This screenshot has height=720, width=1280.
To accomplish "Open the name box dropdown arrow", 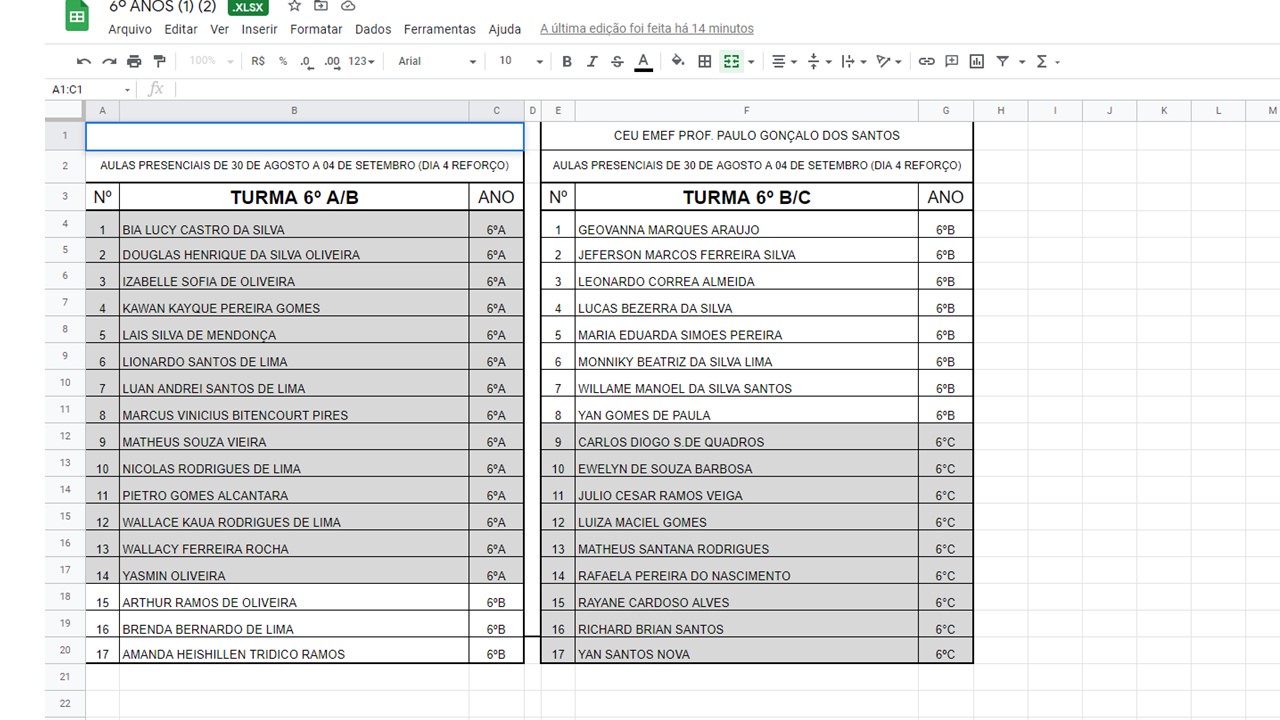I will coord(127,90).
